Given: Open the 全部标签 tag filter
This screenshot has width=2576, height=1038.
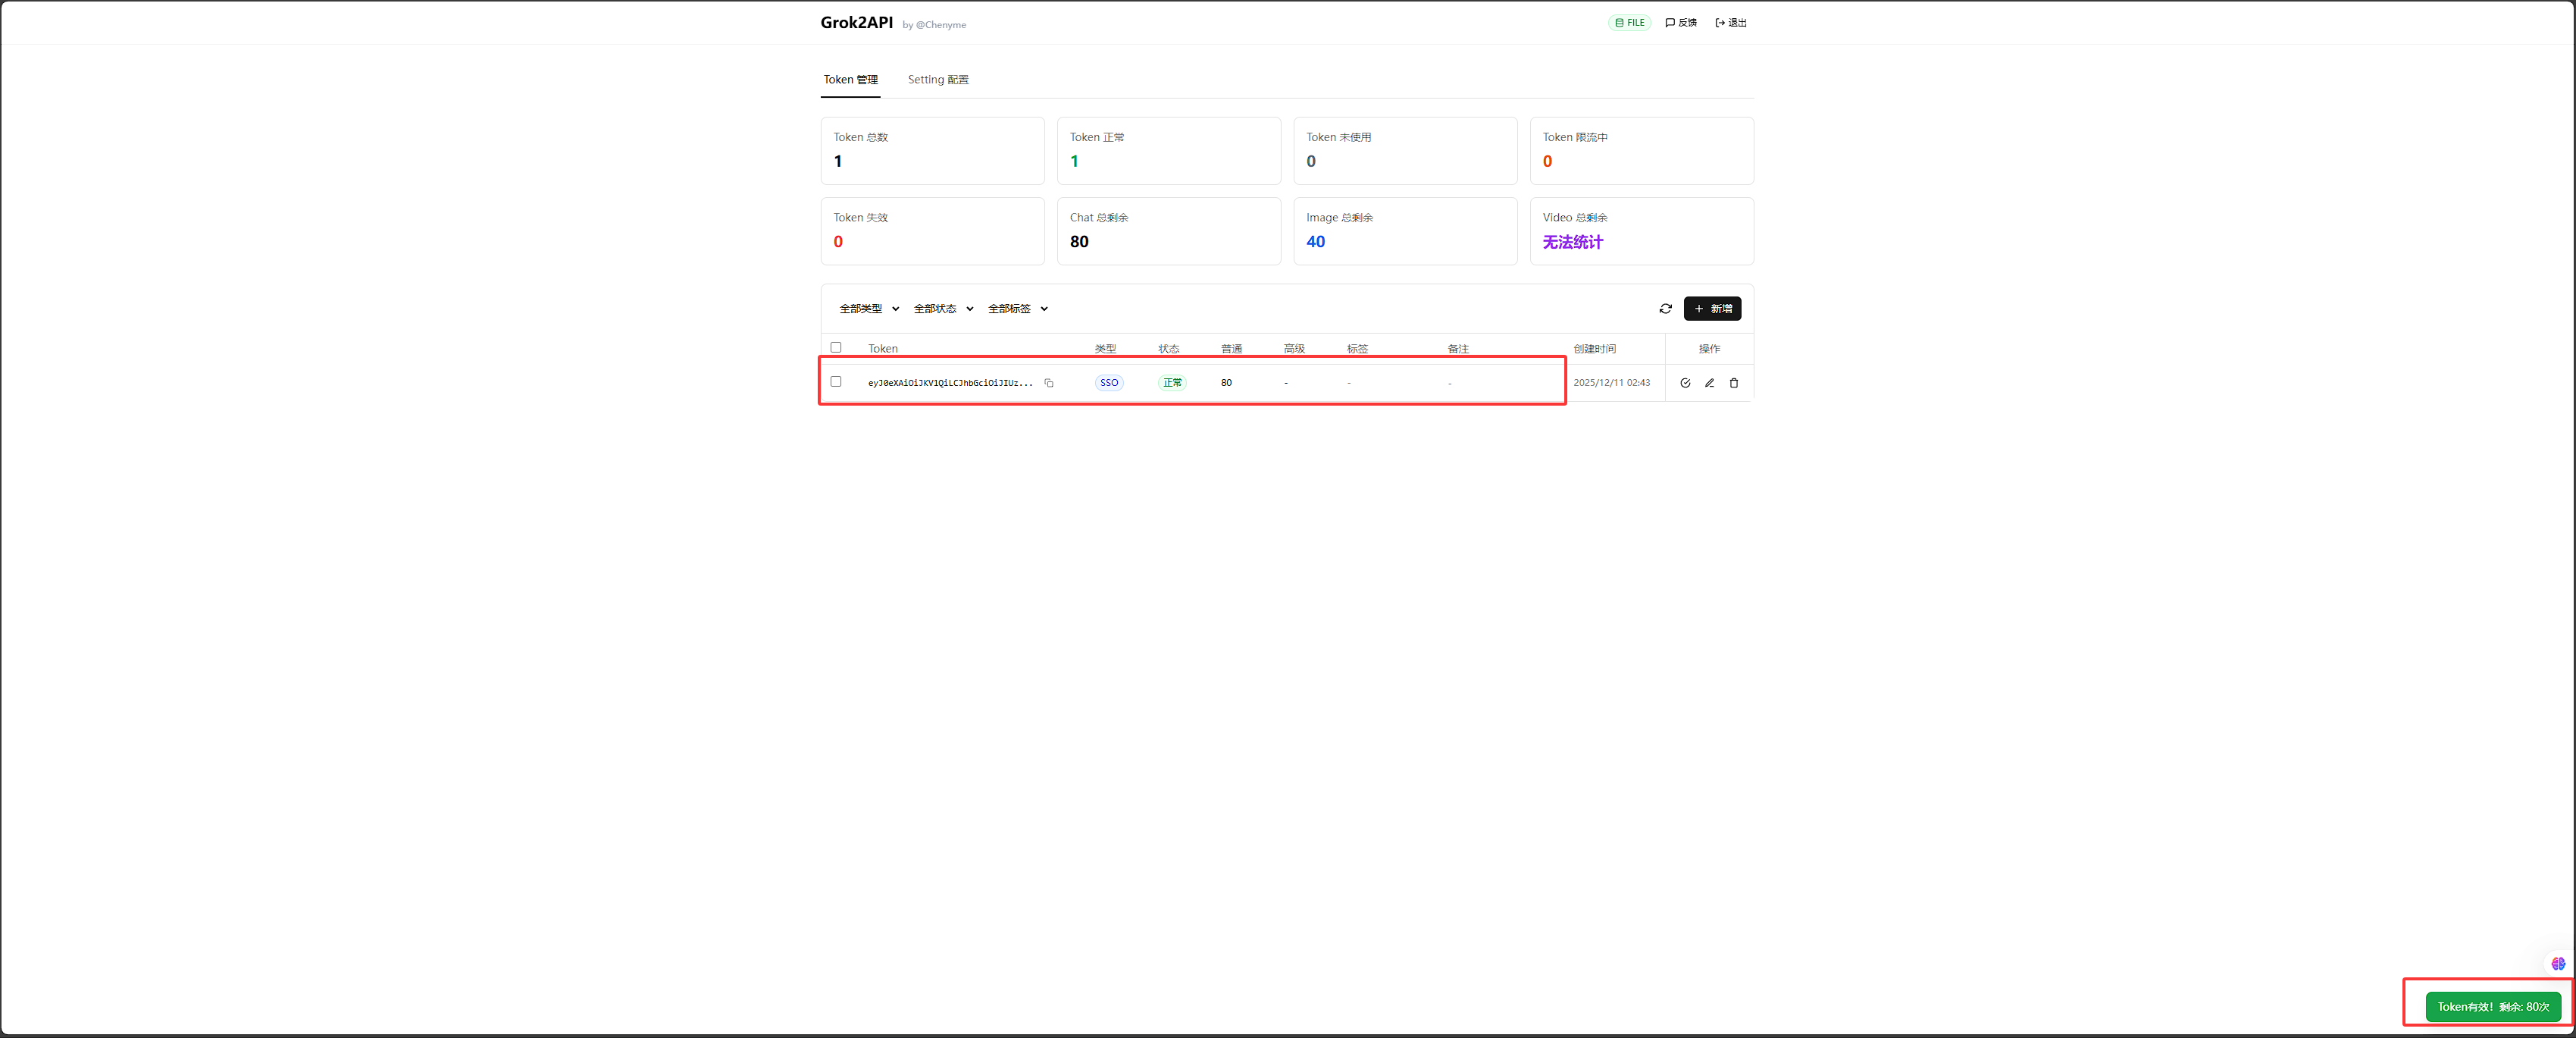Looking at the screenshot, I should (x=1017, y=309).
